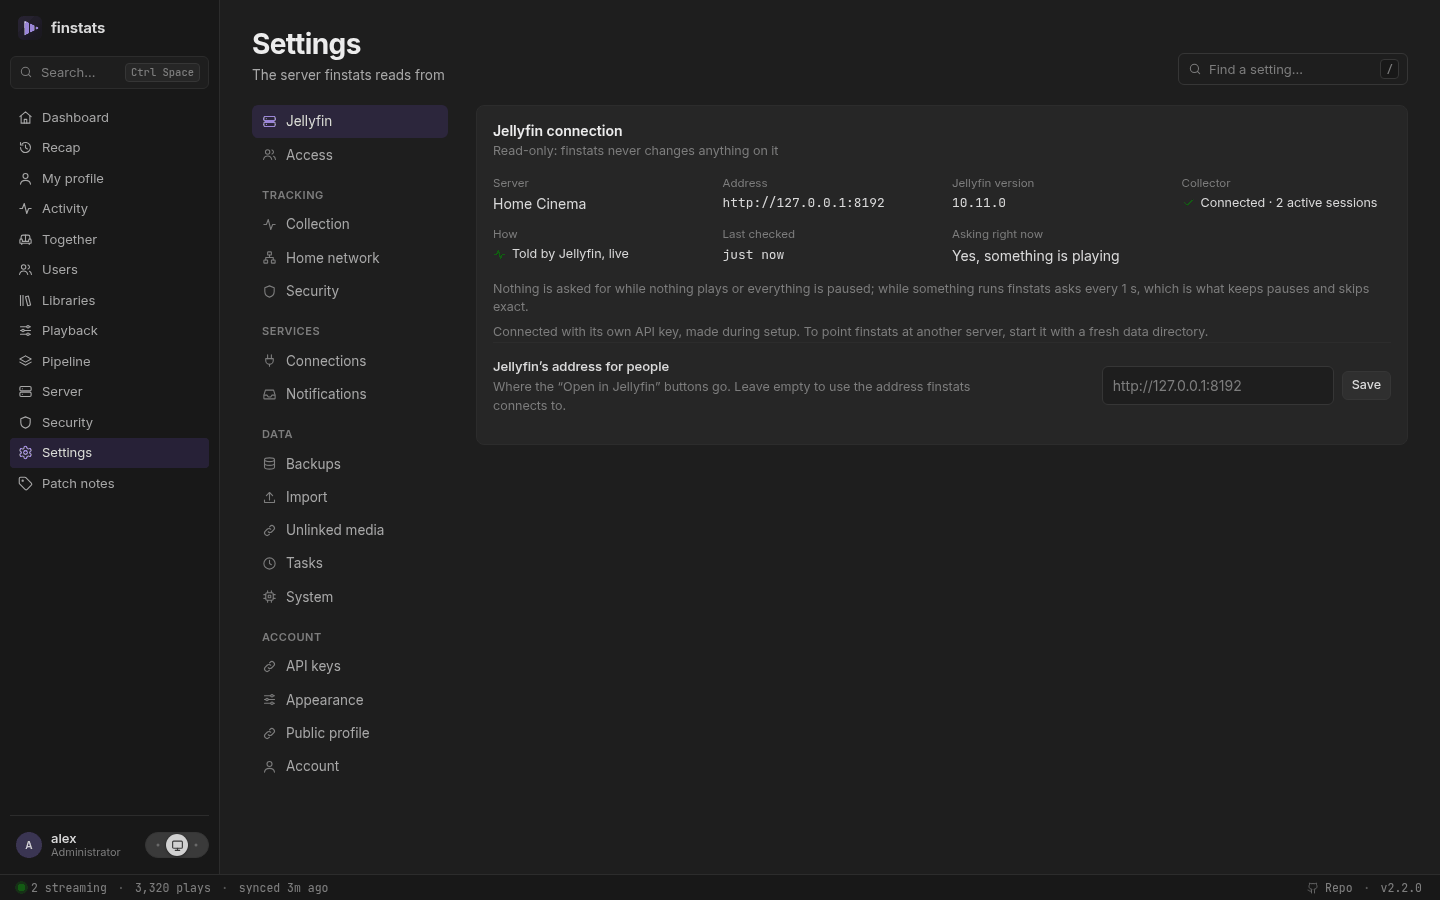
Task: Open Libraries via its books icon
Action: point(25,300)
